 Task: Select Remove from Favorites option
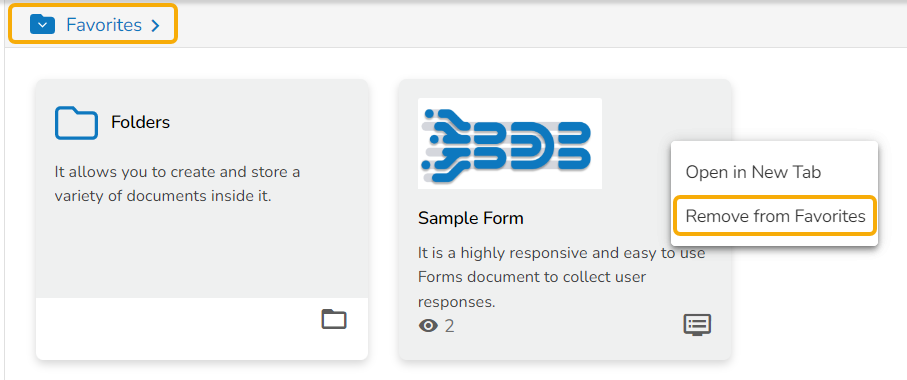point(775,216)
